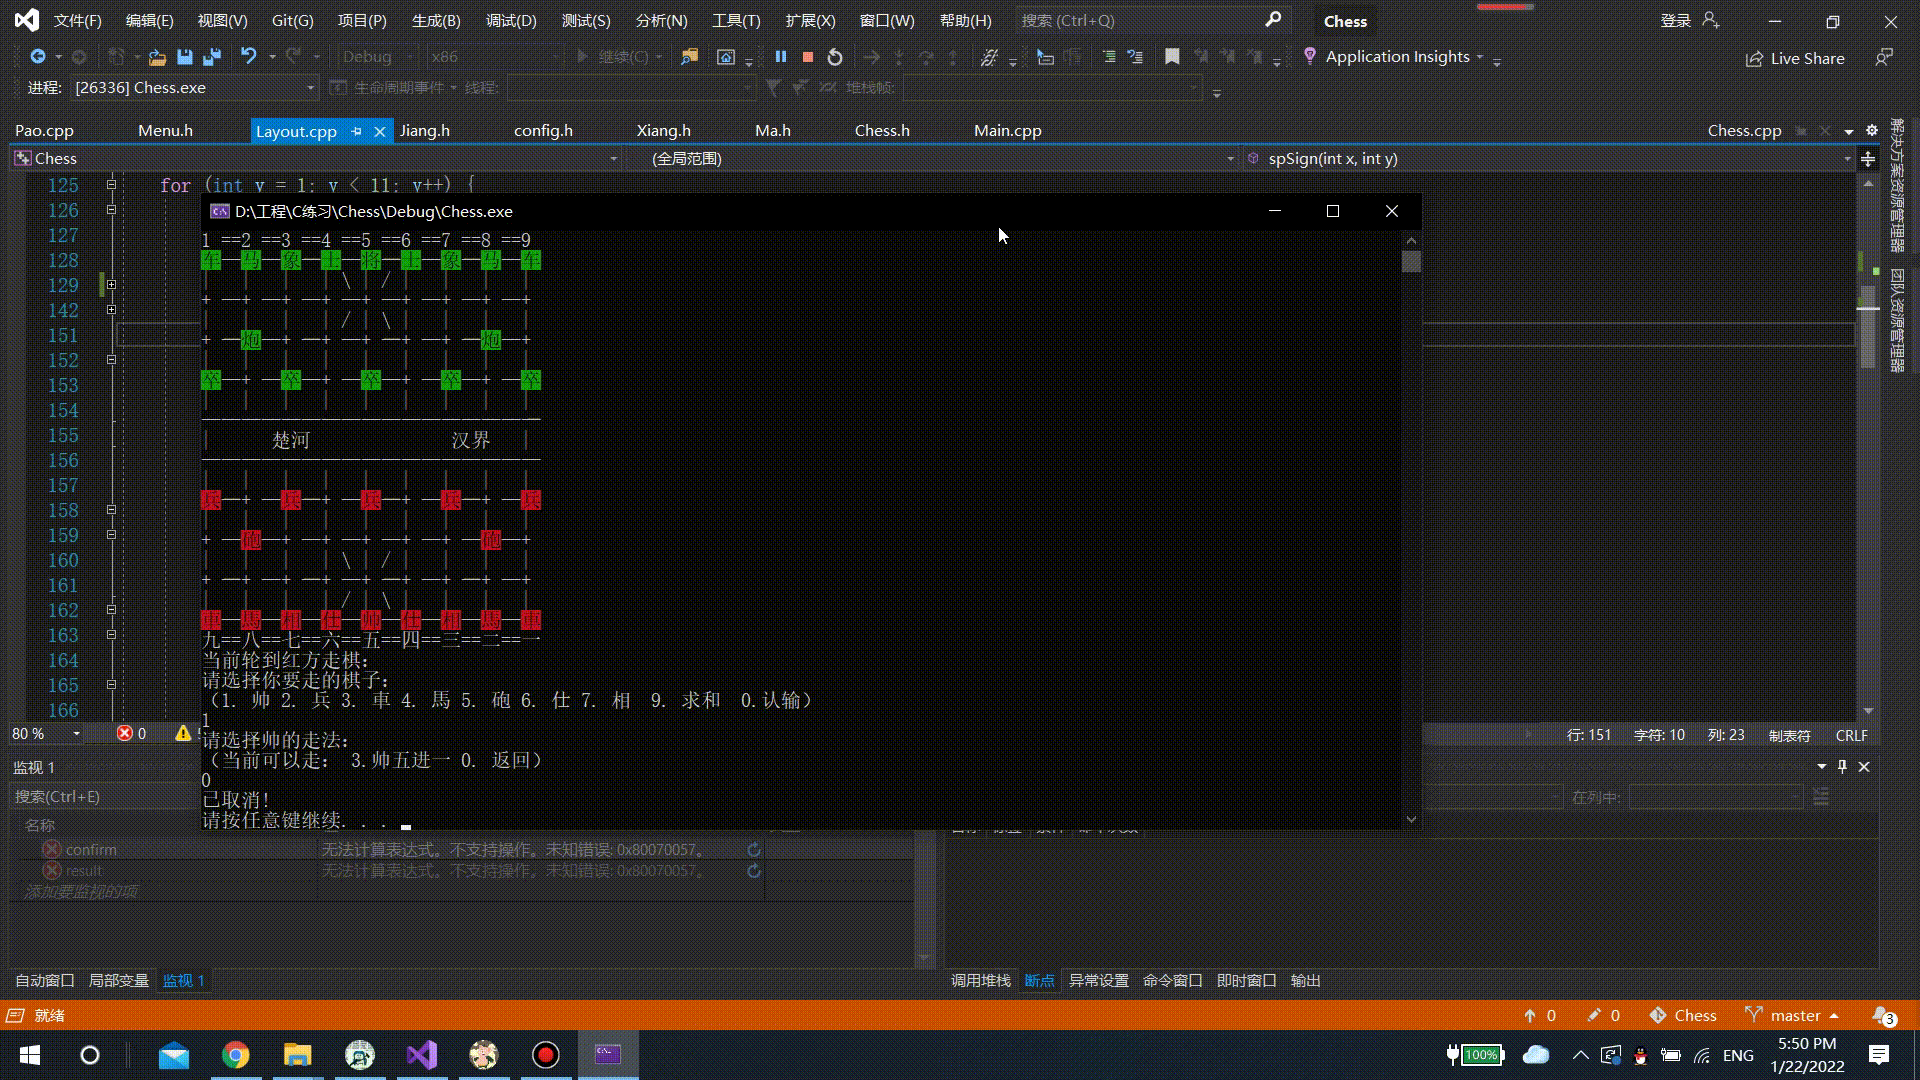Image resolution: width=1920 pixels, height=1080 pixels.
Task: Pin the Layout.cpp tab
Action: coord(357,131)
